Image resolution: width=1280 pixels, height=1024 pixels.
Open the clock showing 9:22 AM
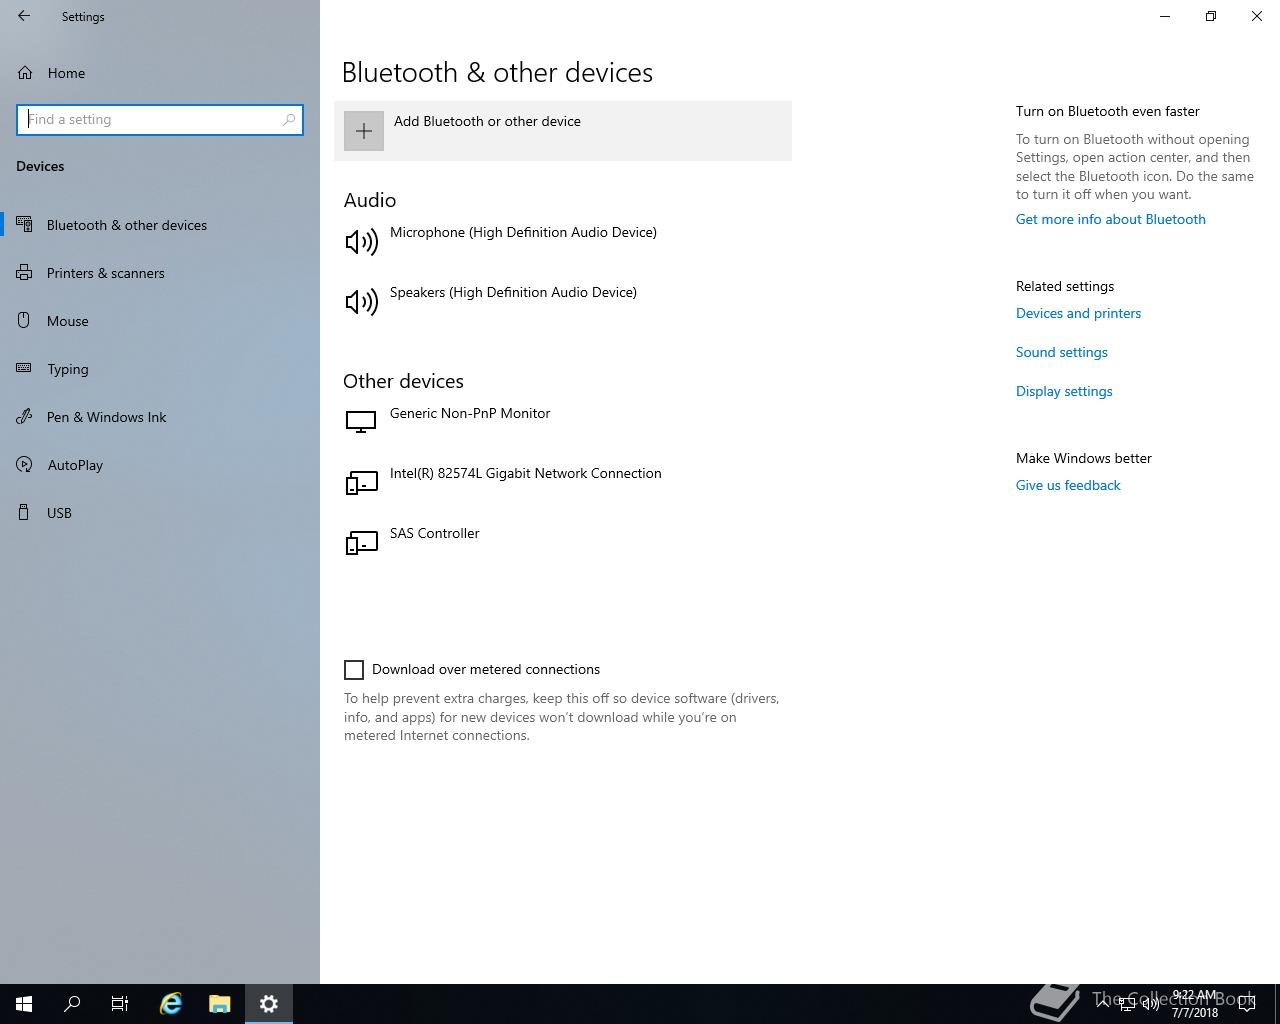[x=1195, y=1004]
